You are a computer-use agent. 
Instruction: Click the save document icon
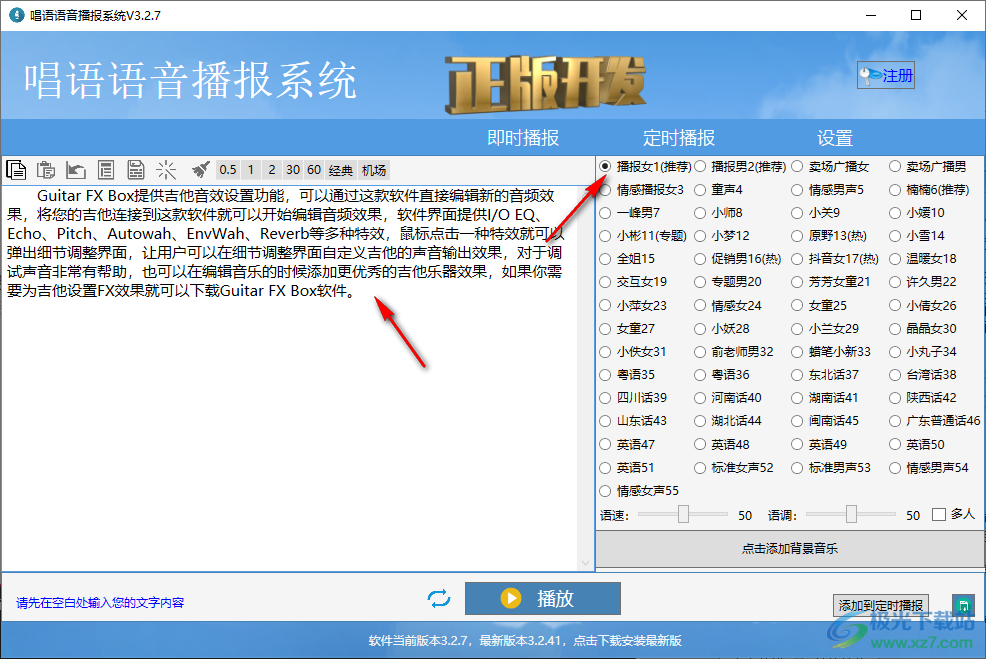click(134, 169)
